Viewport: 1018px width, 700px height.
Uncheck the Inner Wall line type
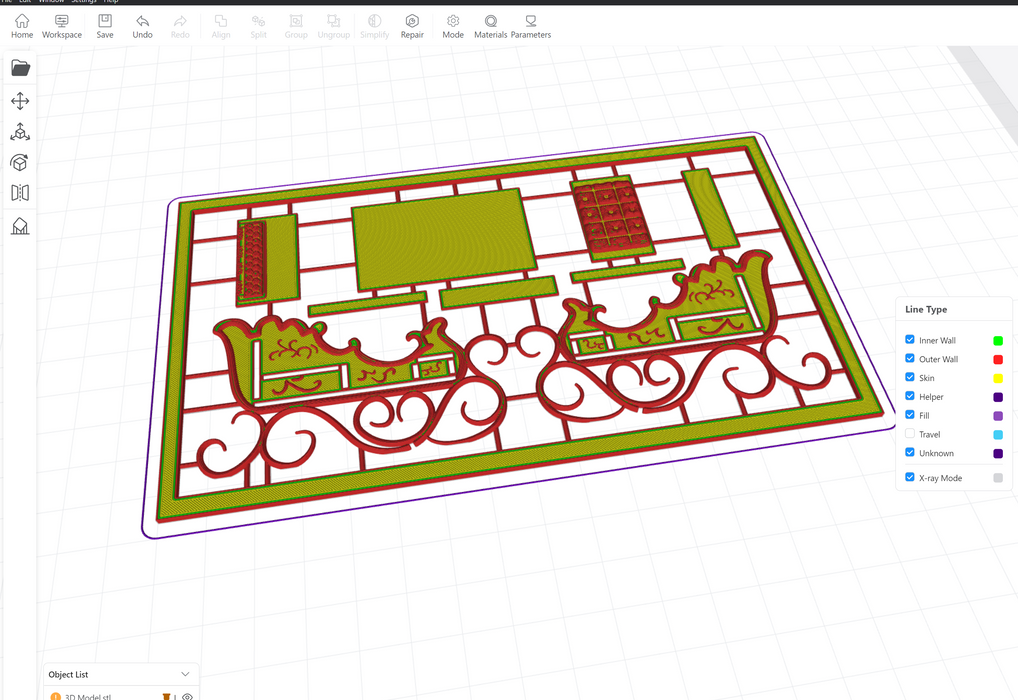910,340
